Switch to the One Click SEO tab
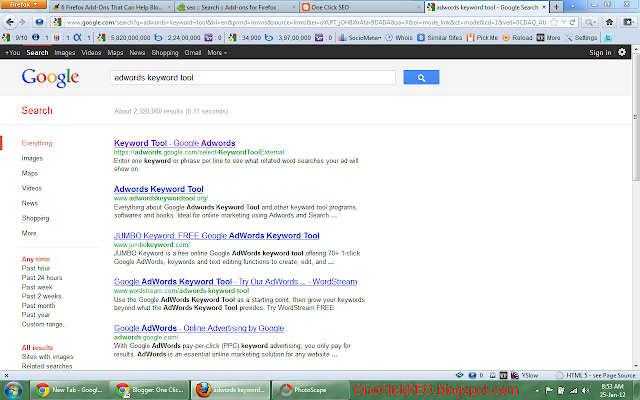640x400 pixels. point(361,7)
